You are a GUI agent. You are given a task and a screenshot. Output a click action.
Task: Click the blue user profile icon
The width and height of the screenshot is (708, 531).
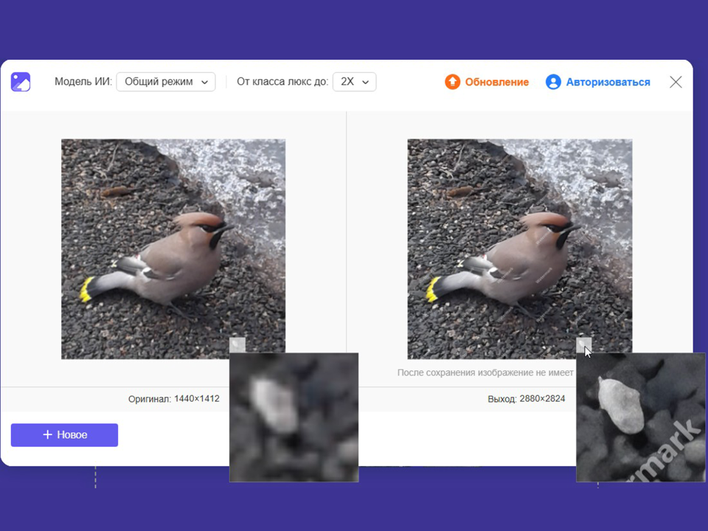click(553, 82)
